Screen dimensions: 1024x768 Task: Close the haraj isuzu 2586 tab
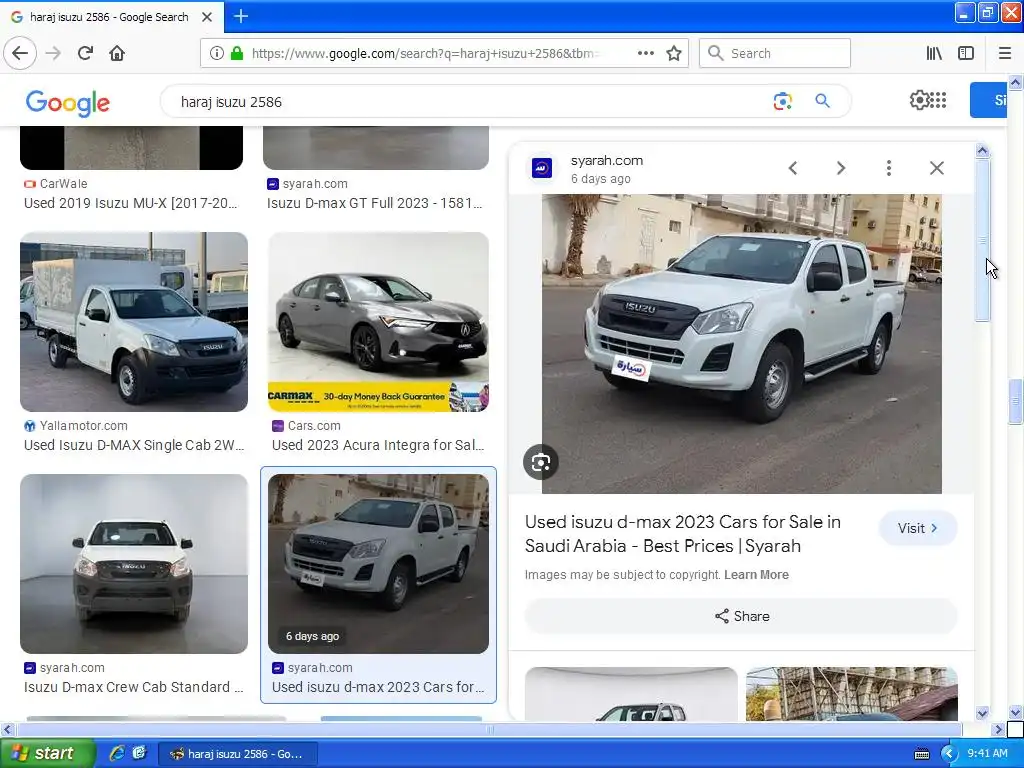click(207, 17)
